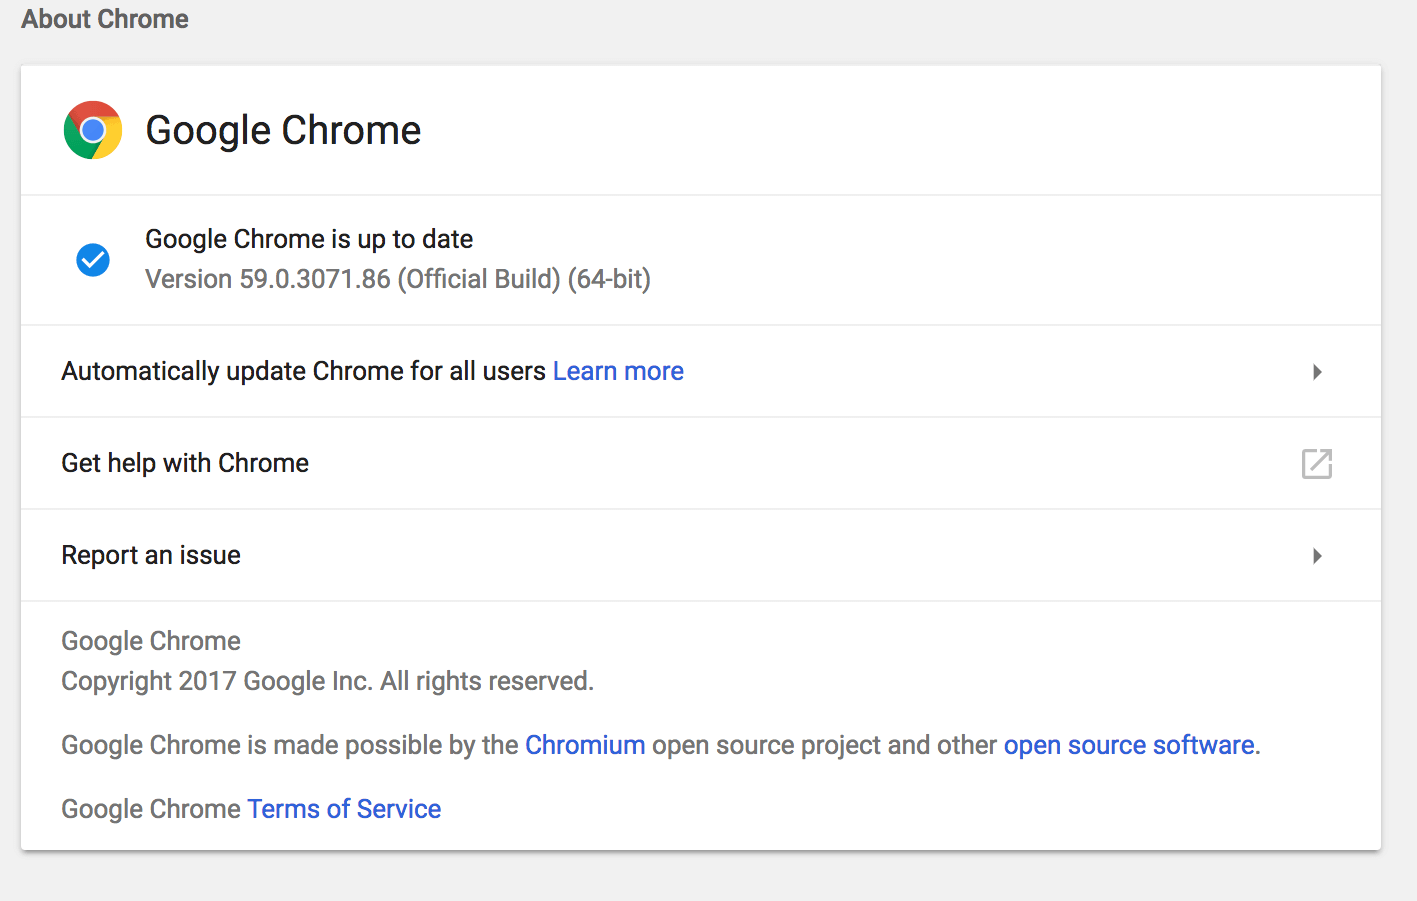Image resolution: width=1417 pixels, height=901 pixels.
Task: Click the About Chrome page heading
Action: coord(105,19)
